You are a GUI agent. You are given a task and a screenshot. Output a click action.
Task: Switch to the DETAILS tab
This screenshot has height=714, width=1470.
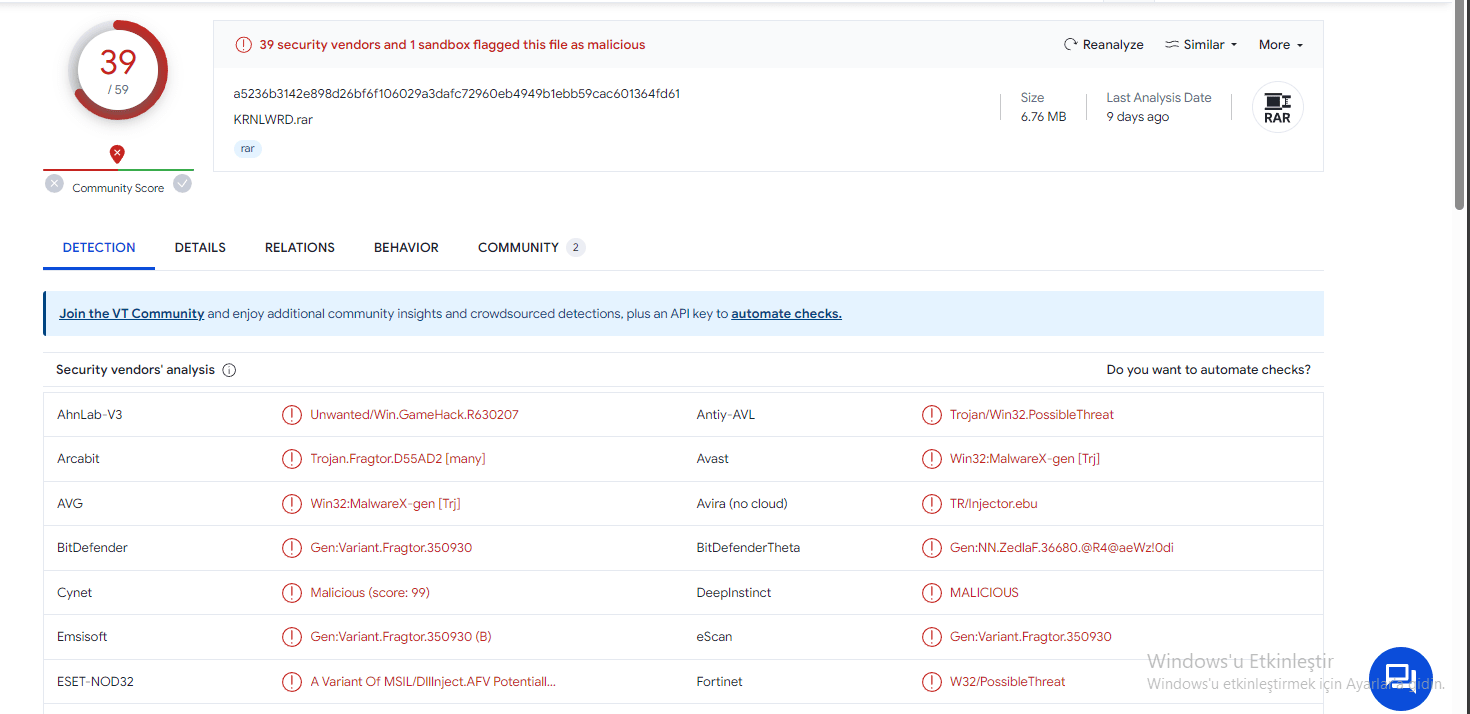[x=200, y=248]
